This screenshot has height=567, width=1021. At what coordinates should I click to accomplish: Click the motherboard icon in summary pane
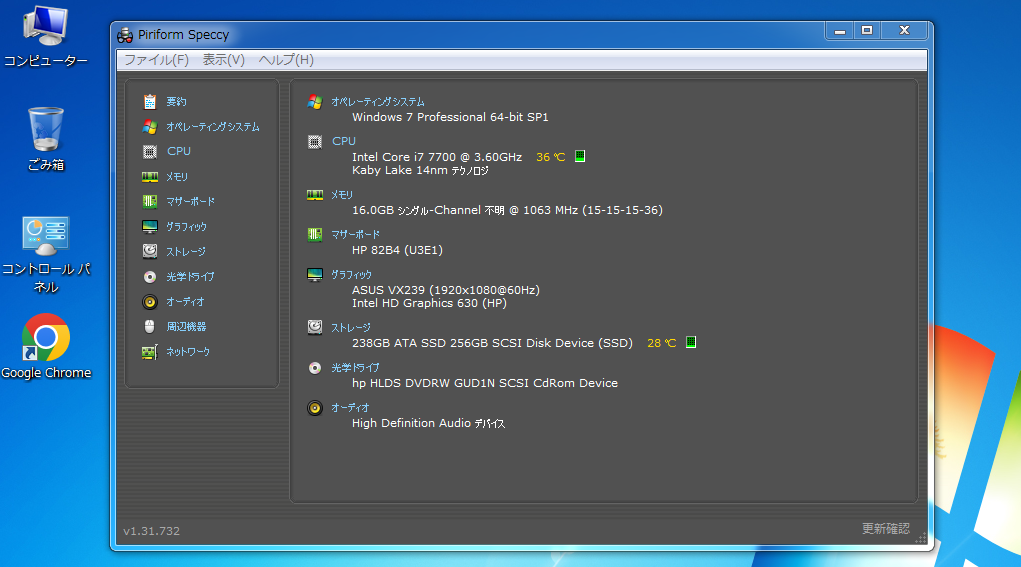pos(315,235)
